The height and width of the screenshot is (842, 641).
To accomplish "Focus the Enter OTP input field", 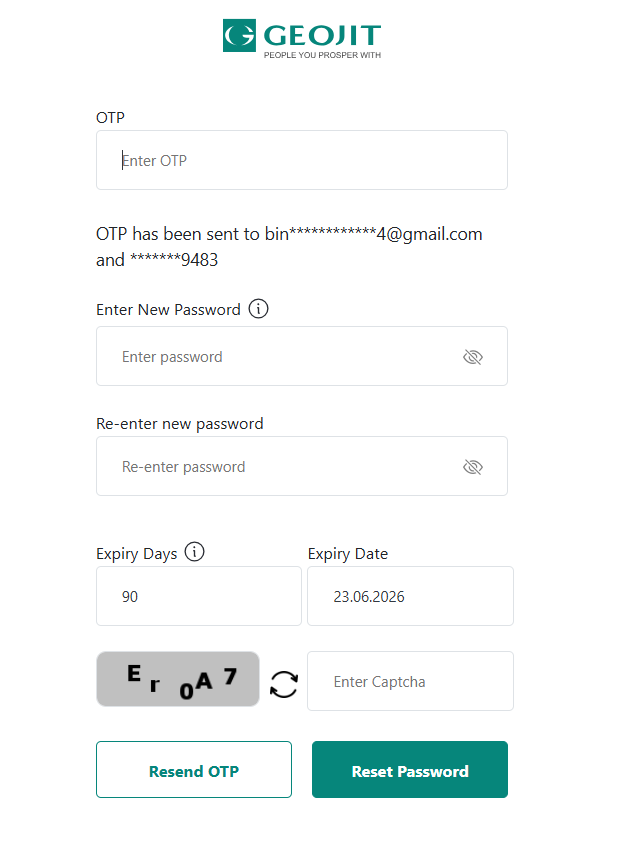I will pos(301,160).
